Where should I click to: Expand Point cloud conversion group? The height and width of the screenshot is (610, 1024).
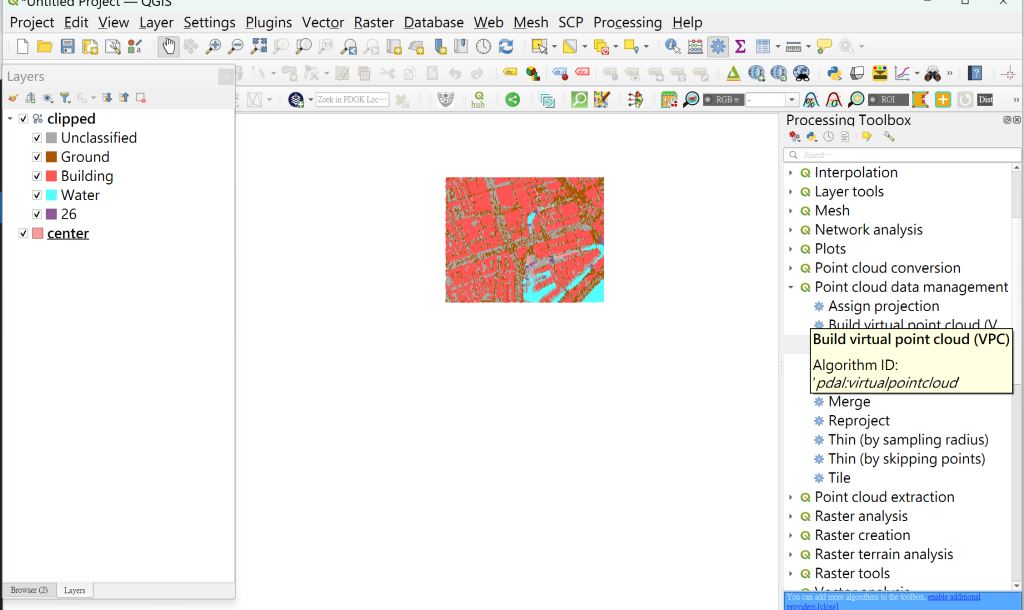coord(791,268)
